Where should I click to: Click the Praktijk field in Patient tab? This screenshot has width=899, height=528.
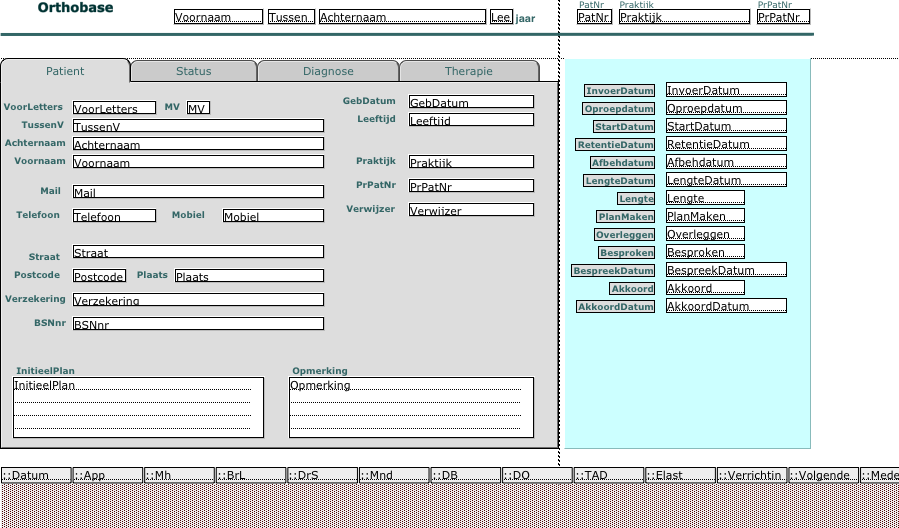click(x=471, y=162)
